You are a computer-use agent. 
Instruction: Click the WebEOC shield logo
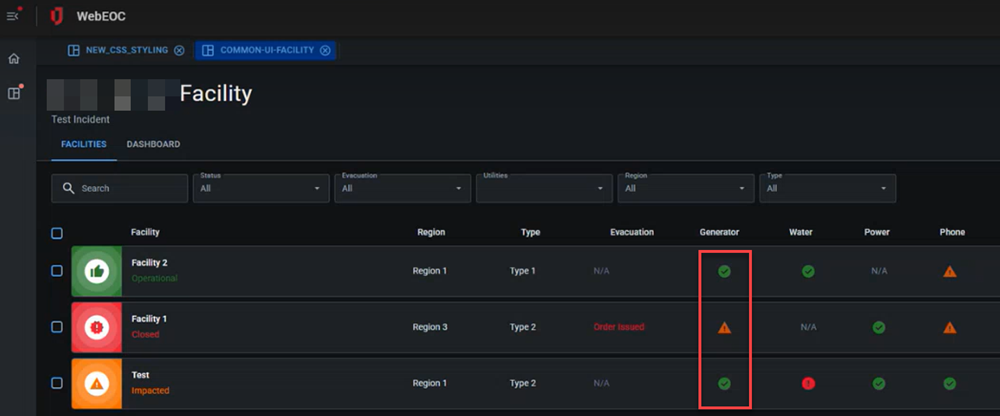(x=57, y=16)
